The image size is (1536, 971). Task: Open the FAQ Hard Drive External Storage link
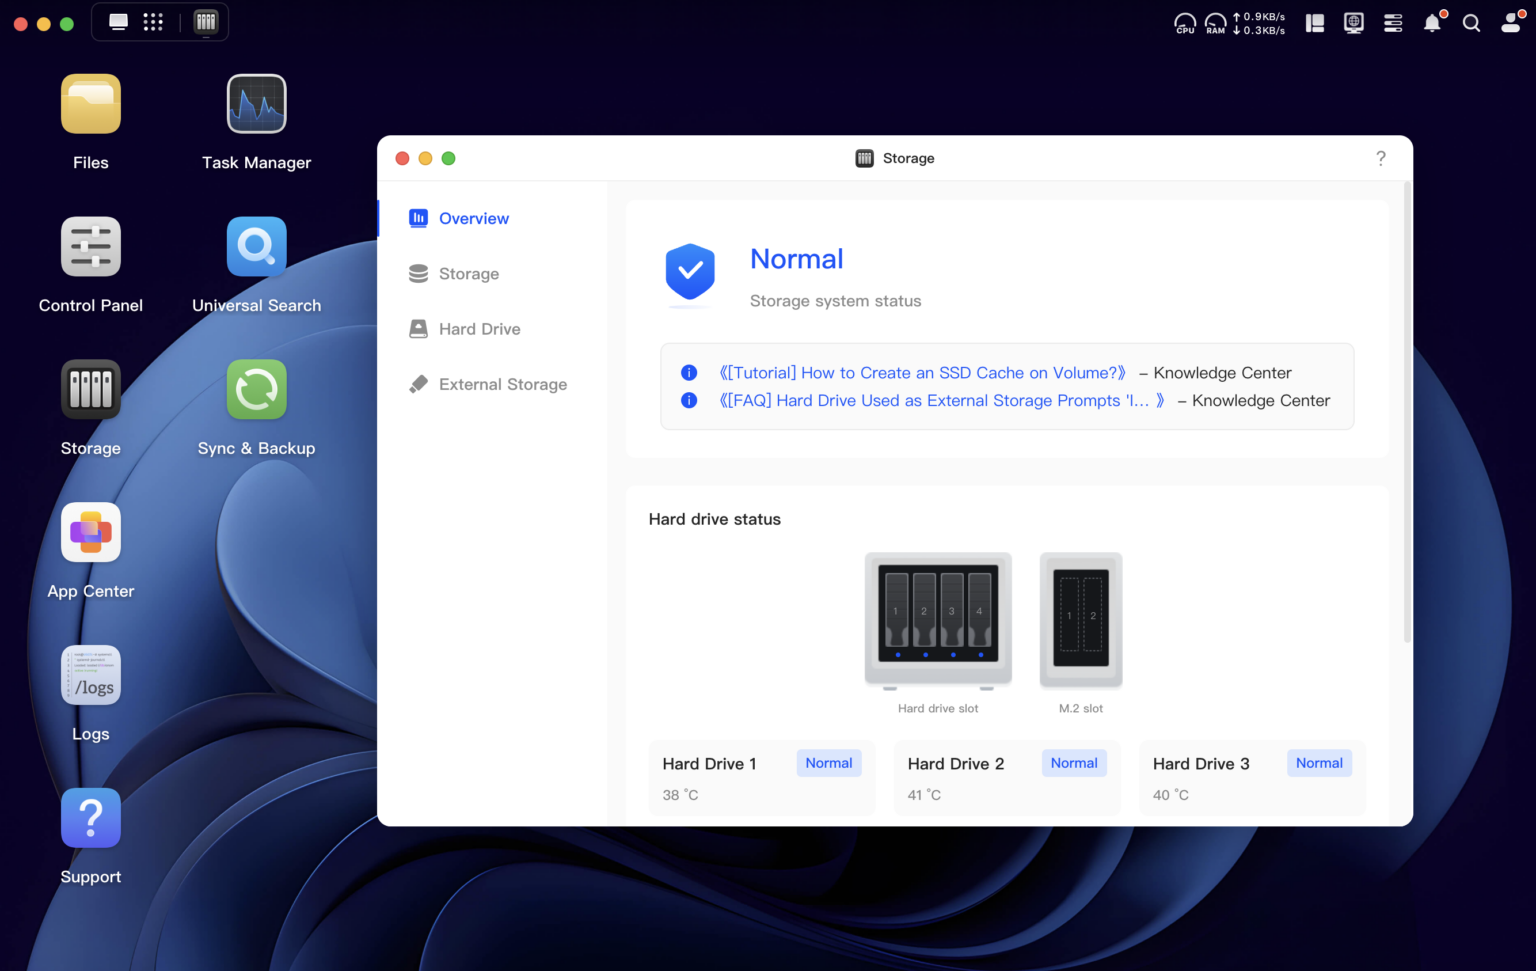[942, 401]
